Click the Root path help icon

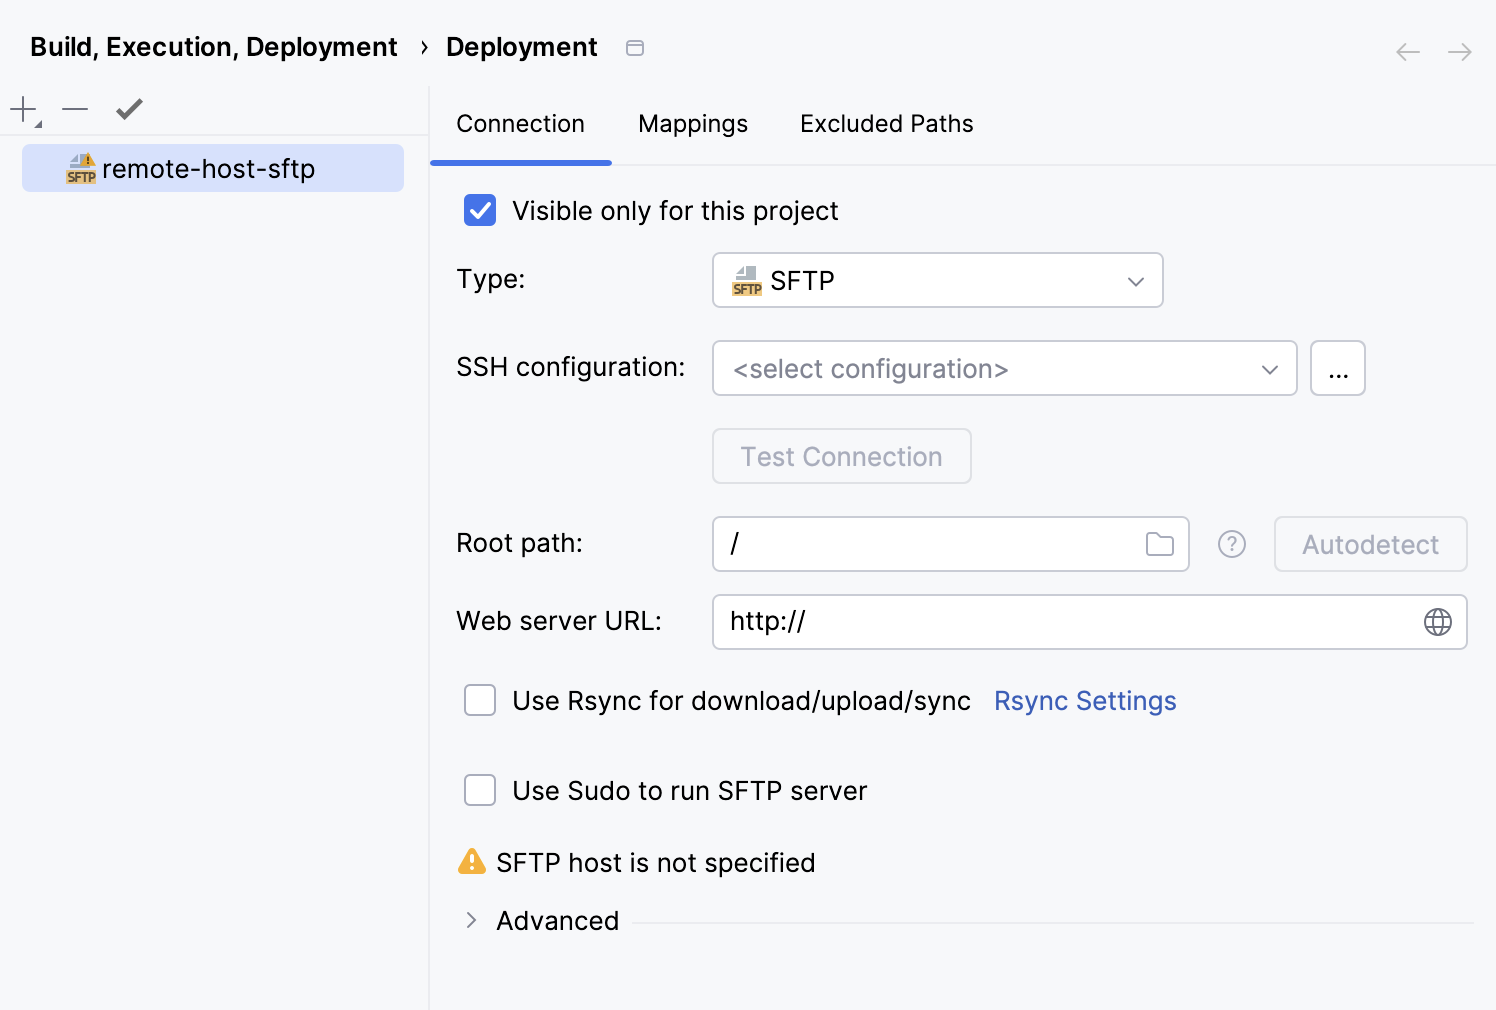click(1231, 544)
